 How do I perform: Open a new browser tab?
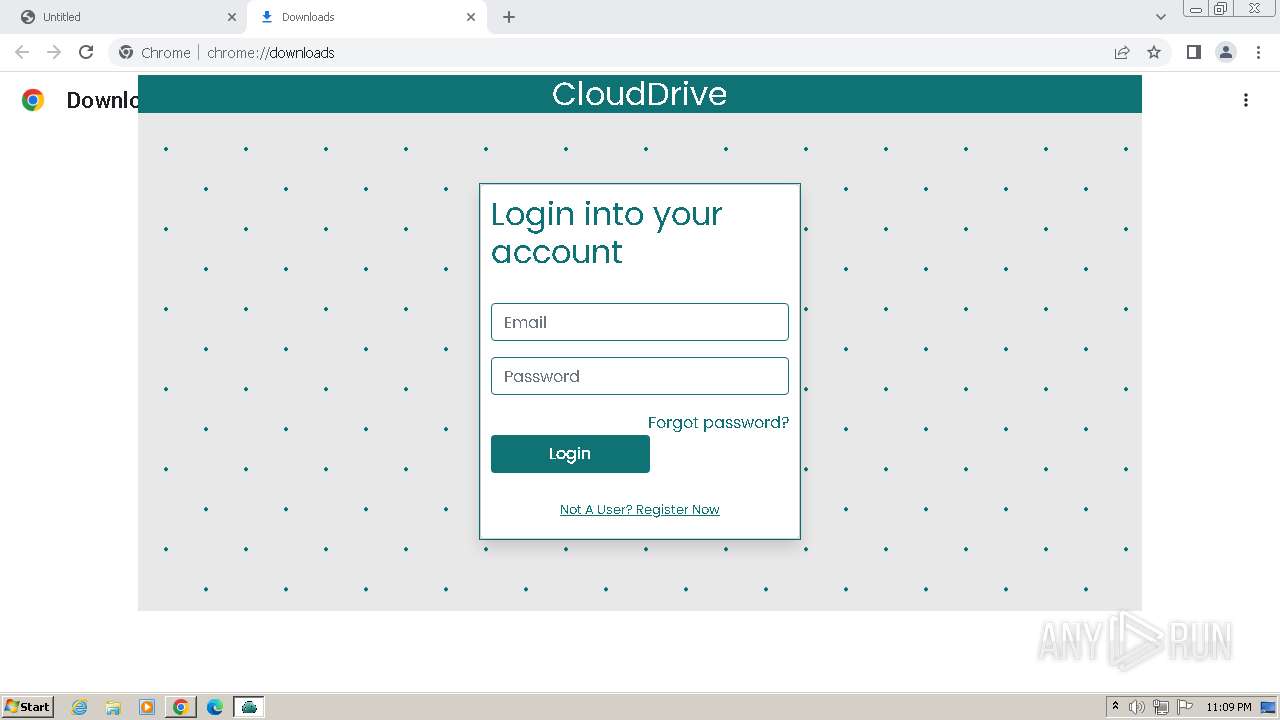click(509, 17)
